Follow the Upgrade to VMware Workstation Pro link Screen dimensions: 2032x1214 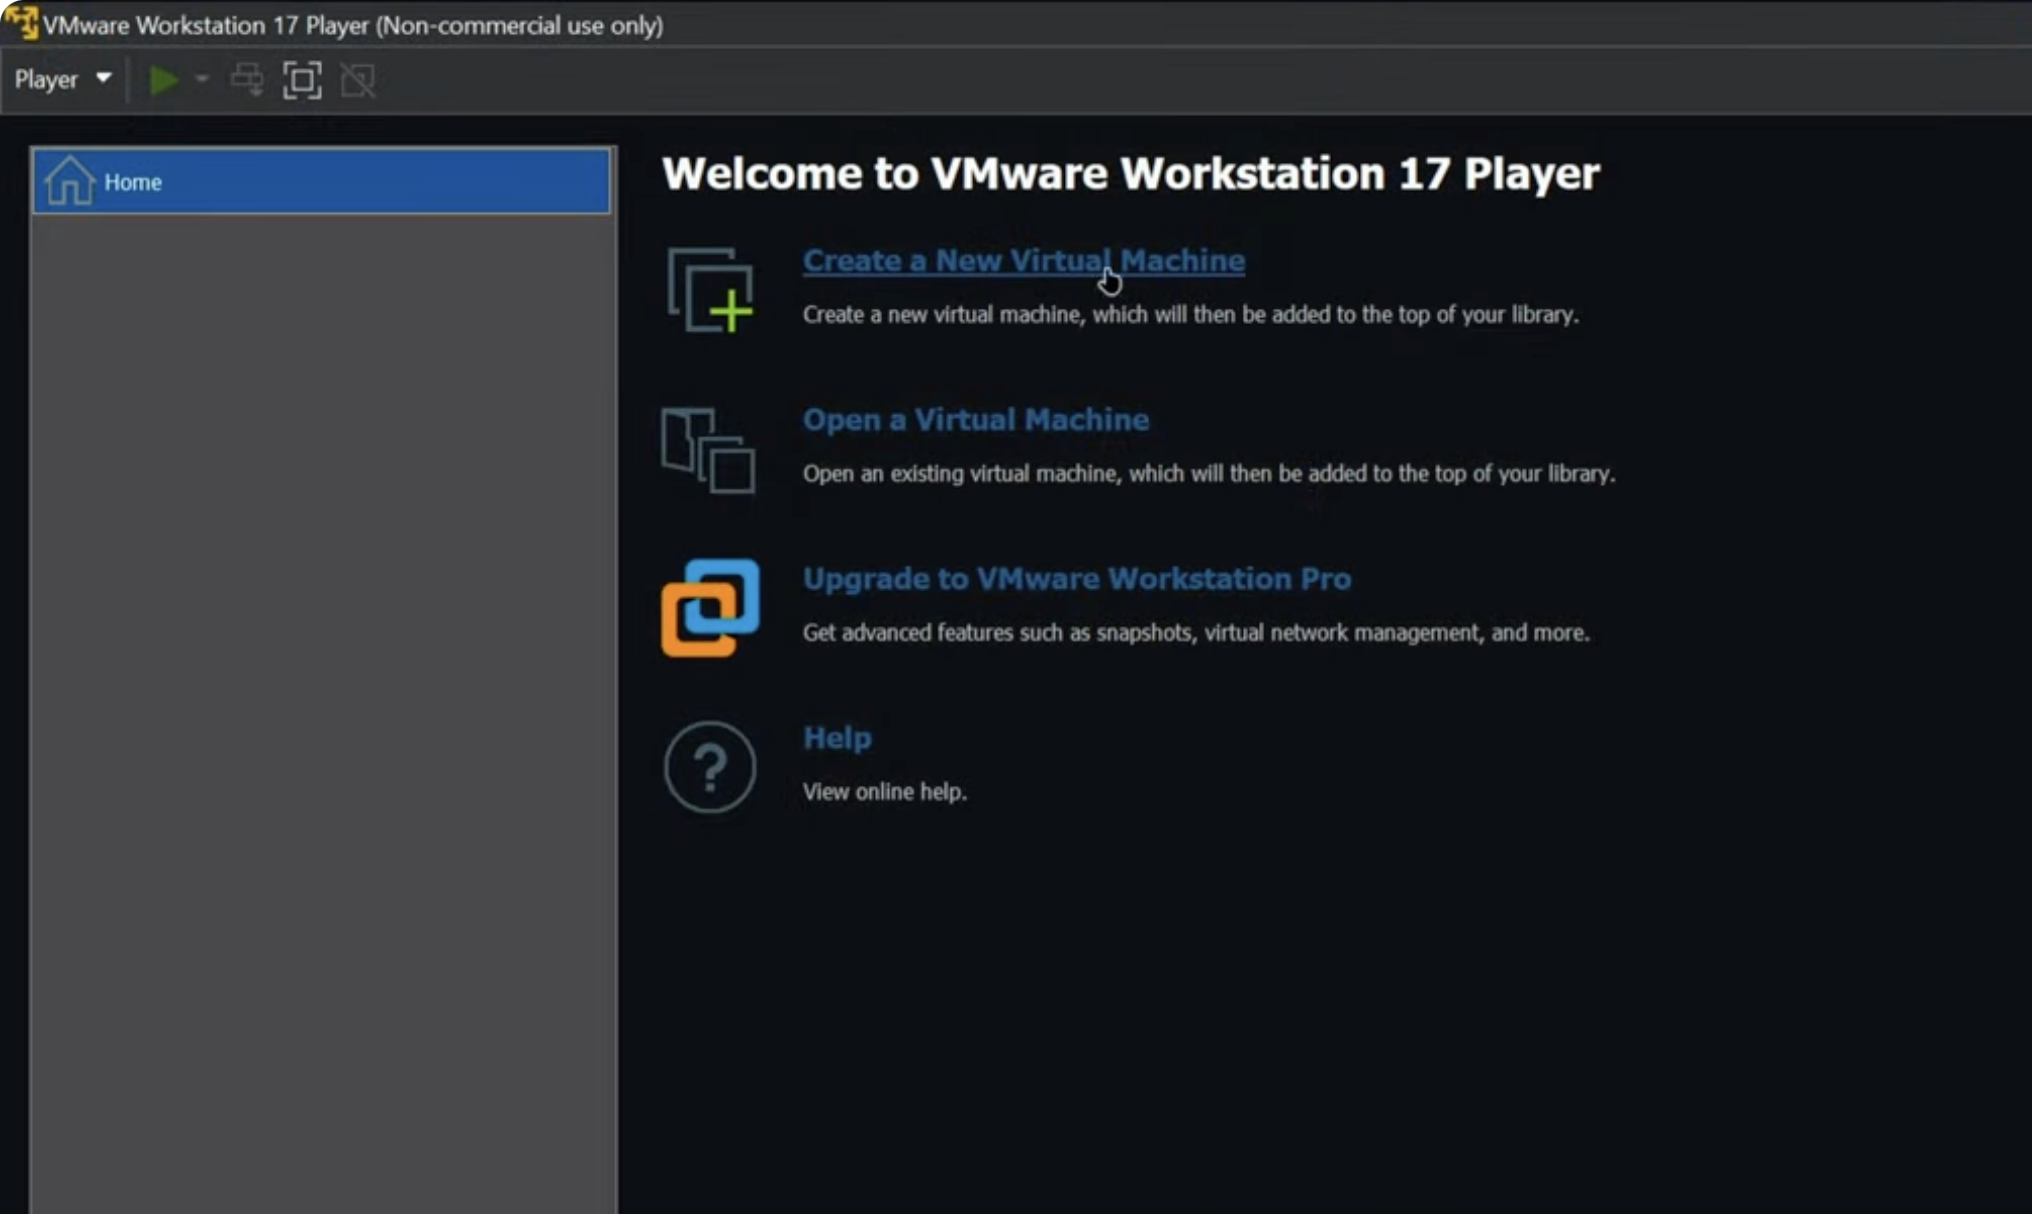(x=1077, y=578)
